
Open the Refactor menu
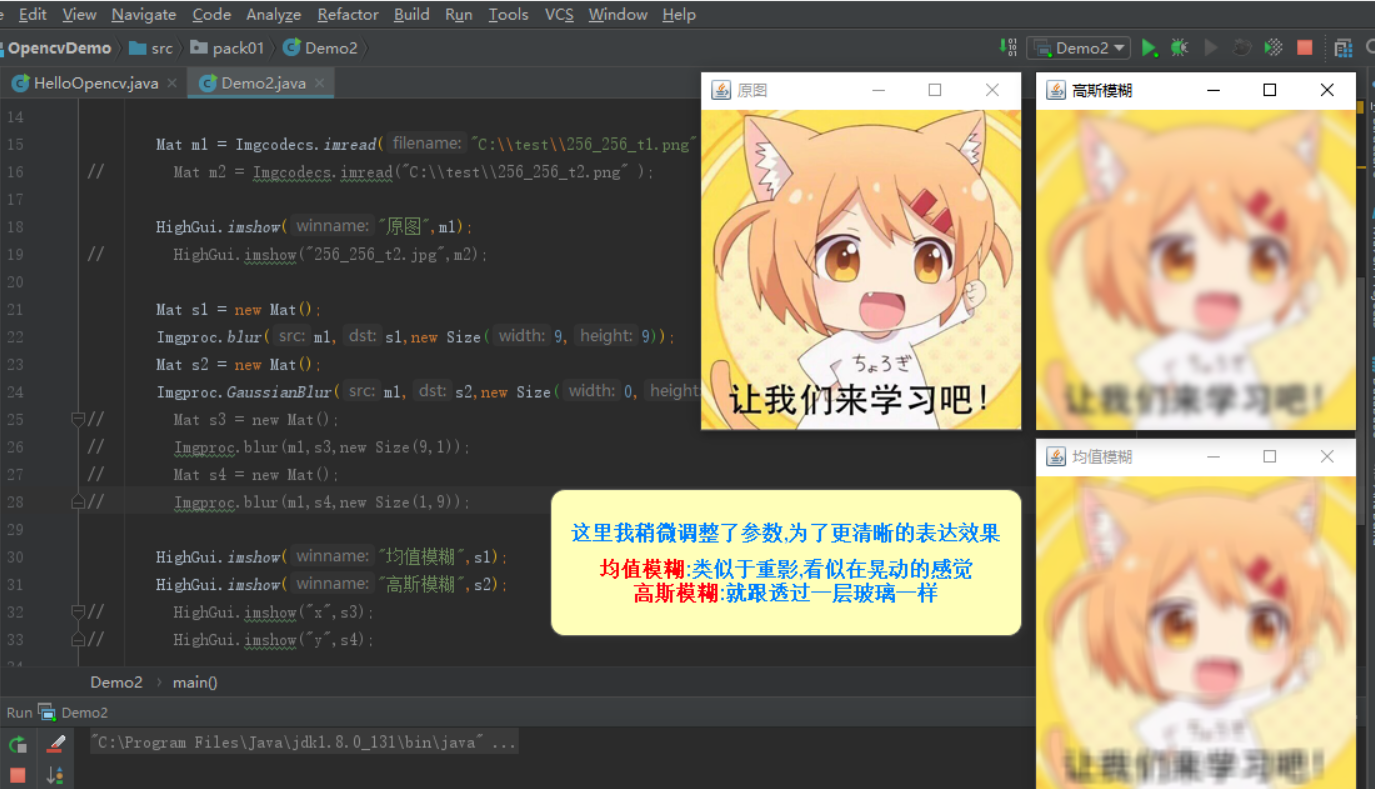[348, 14]
